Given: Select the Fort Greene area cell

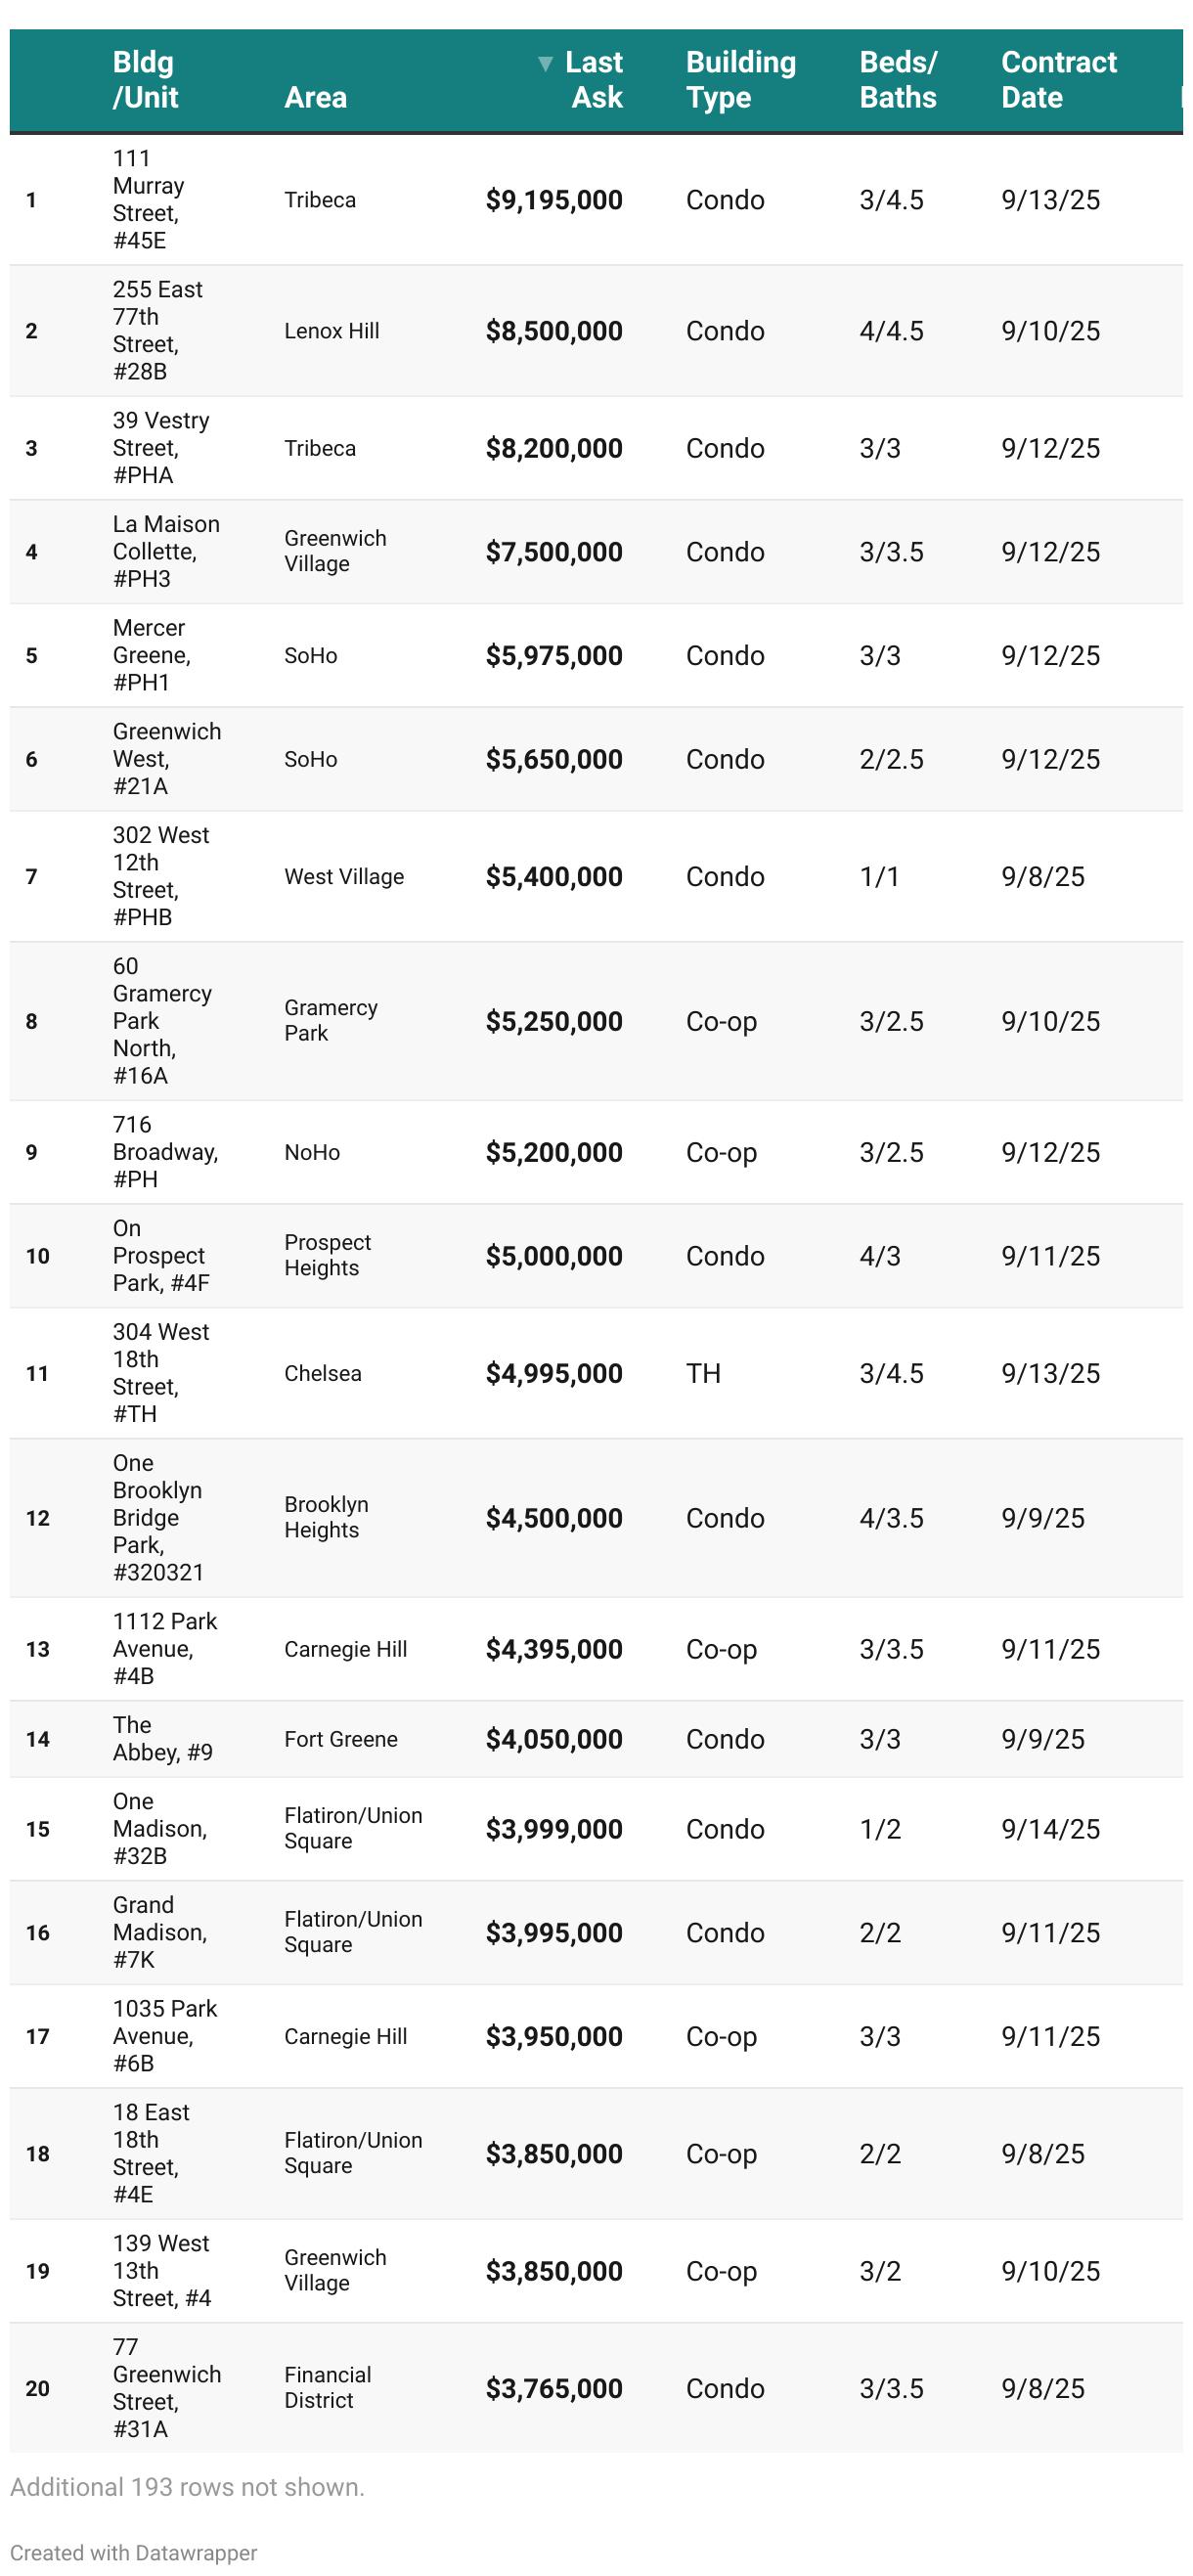Looking at the screenshot, I should 340,1739.
